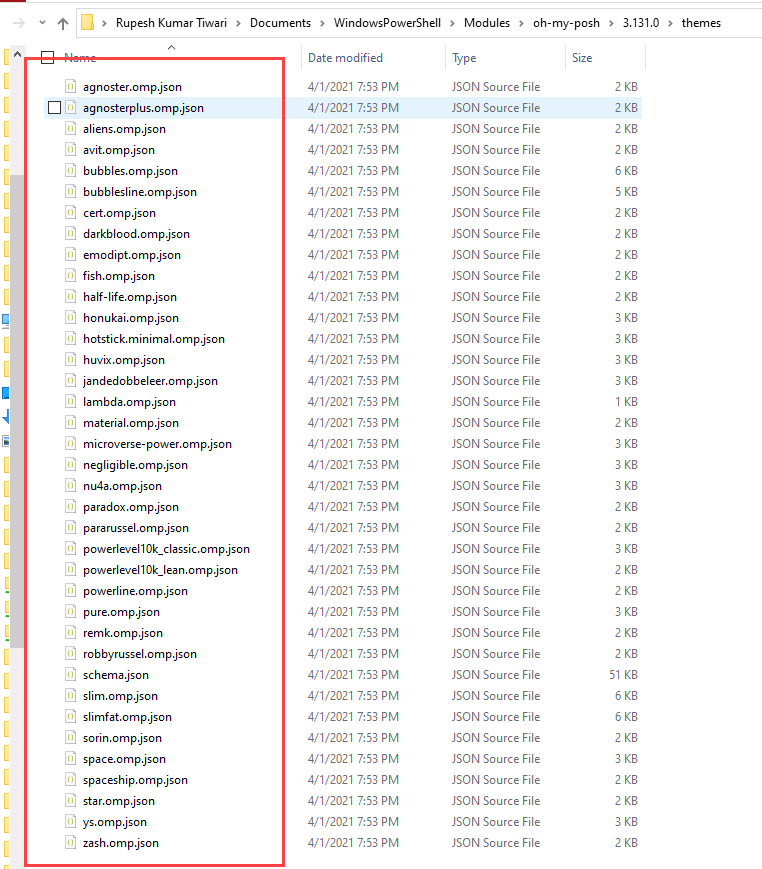Sort files by the Type column
Image resolution: width=762 pixels, height=869 pixels.
464,58
